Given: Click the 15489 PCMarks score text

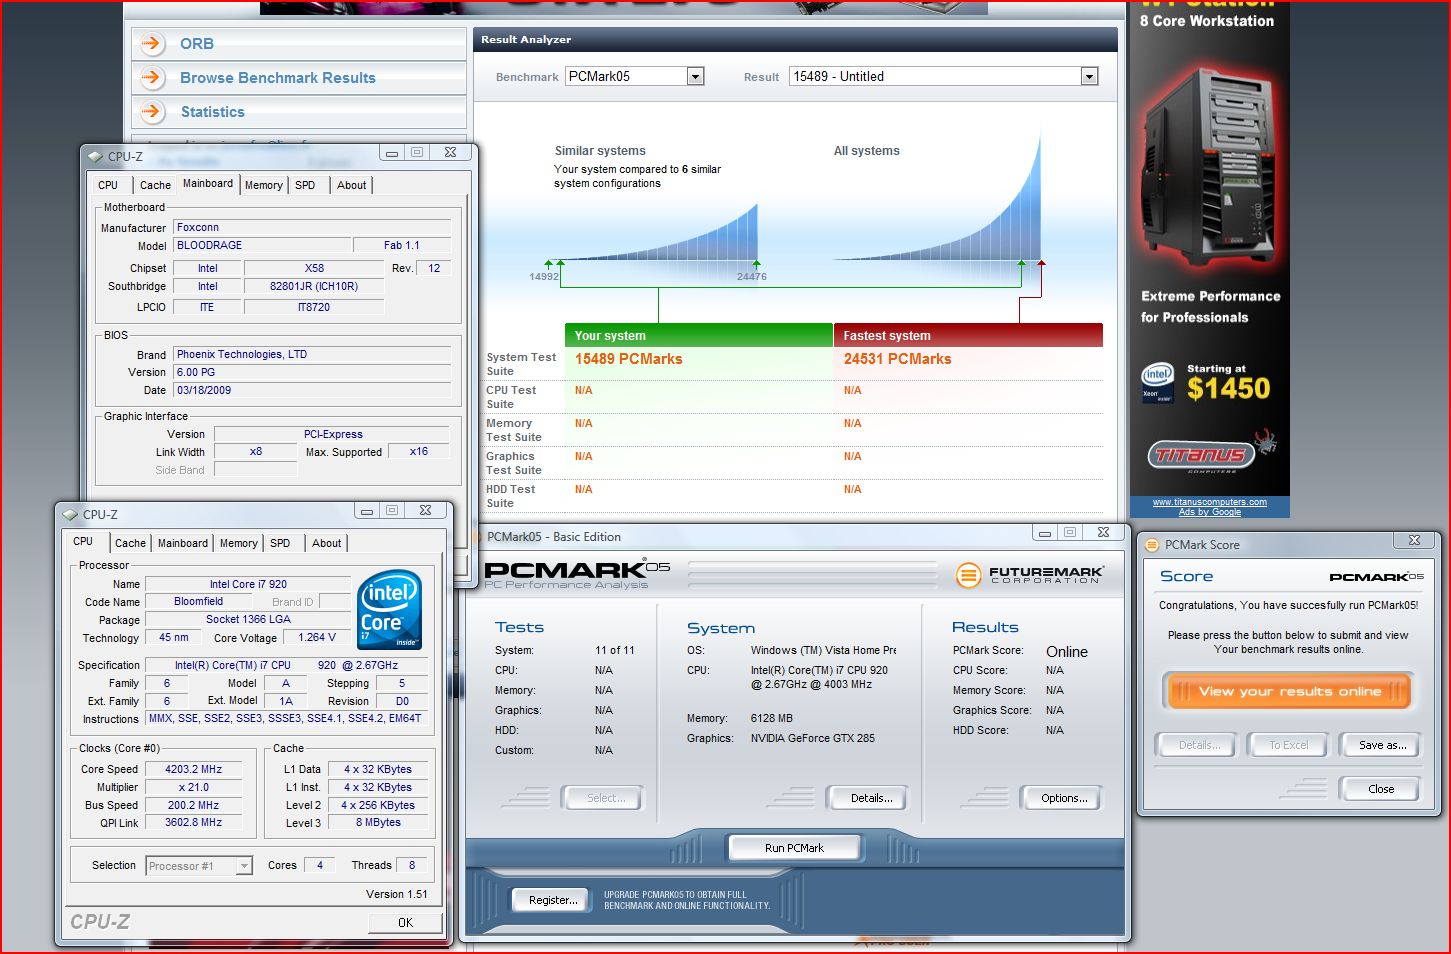Looking at the screenshot, I should point(628,359).
